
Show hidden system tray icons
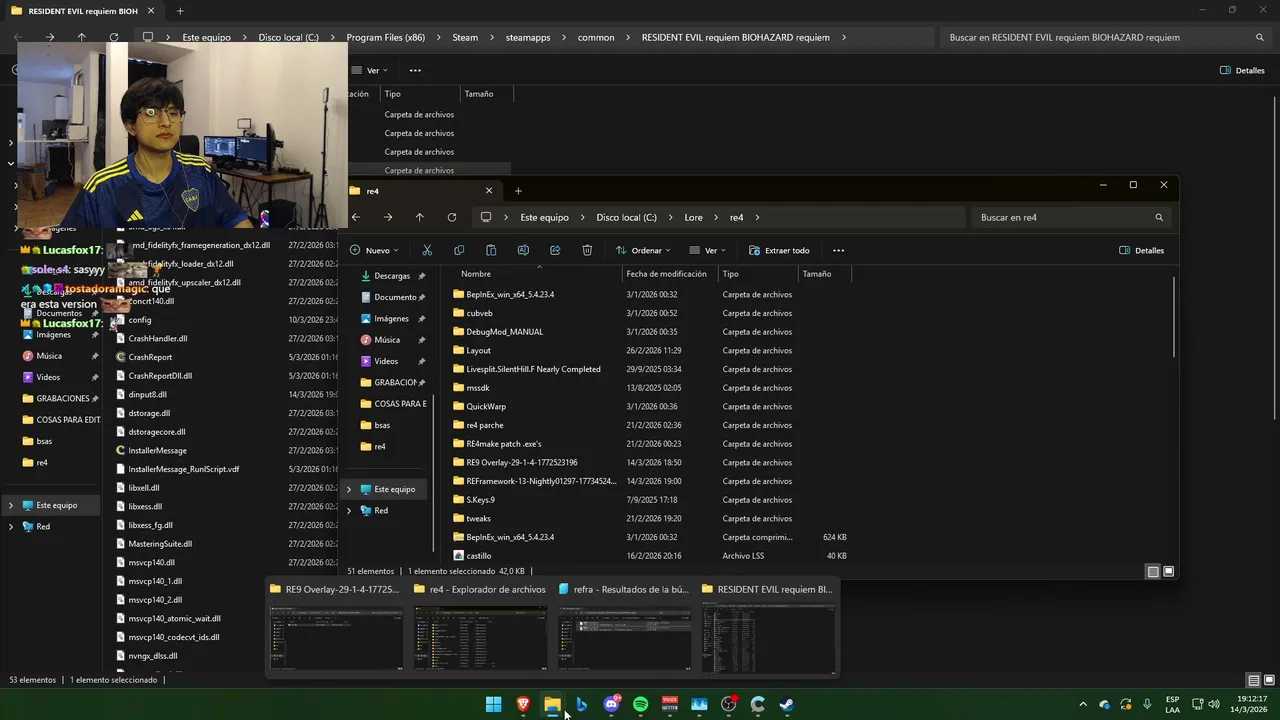click(x=1083, y=704)
